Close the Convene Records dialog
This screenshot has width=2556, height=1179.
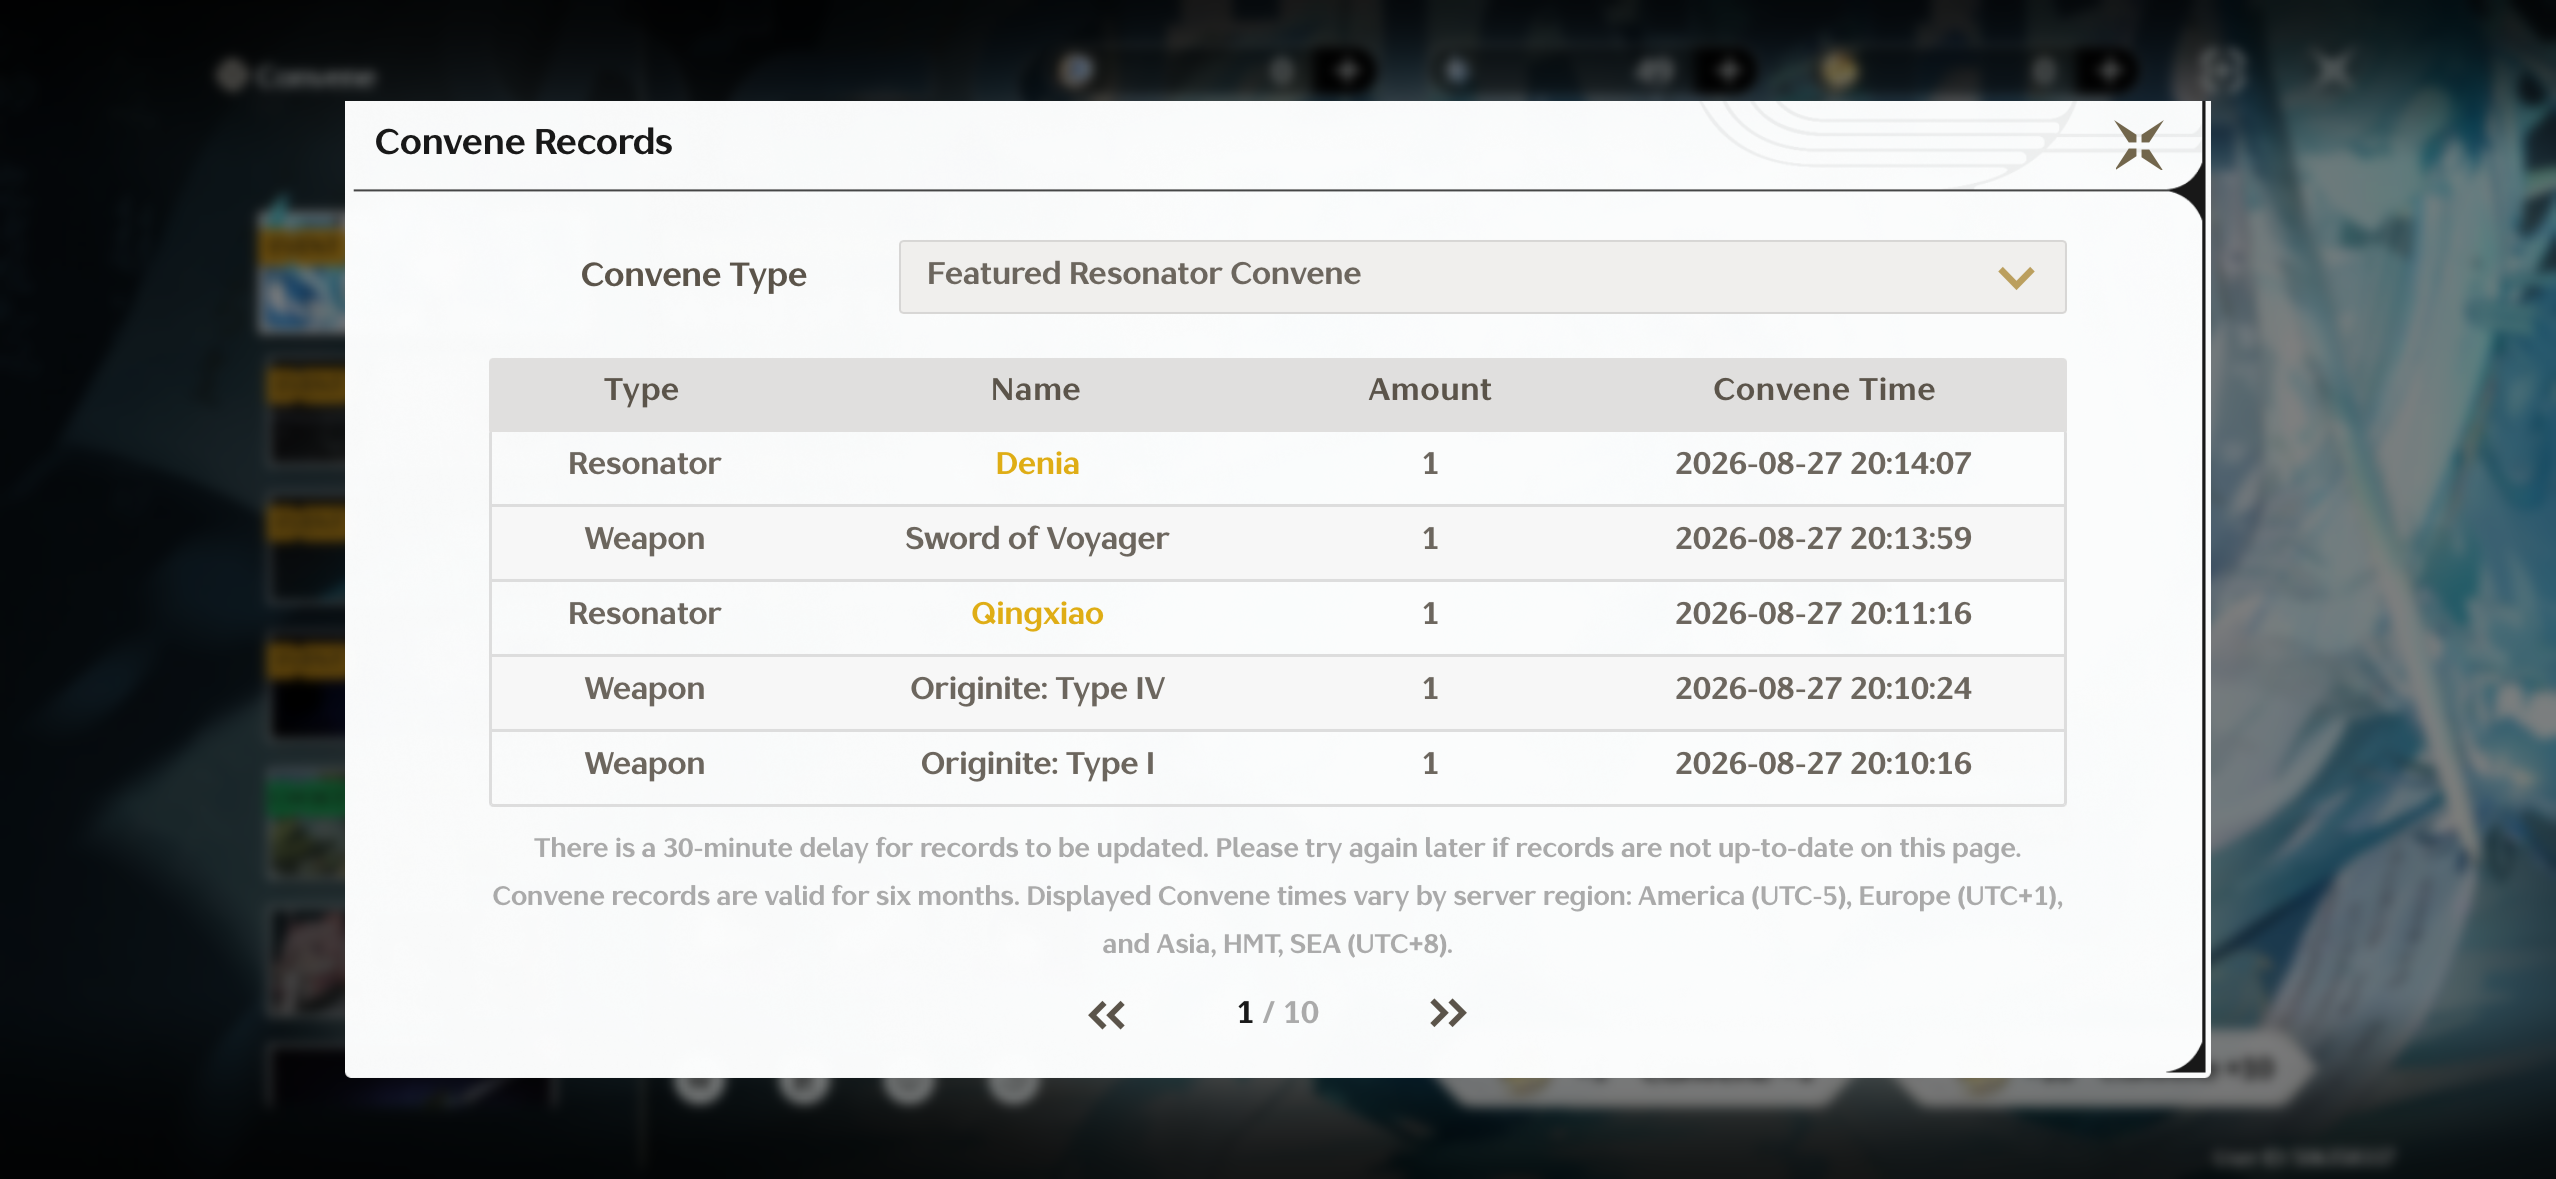tap(2139, 146)
